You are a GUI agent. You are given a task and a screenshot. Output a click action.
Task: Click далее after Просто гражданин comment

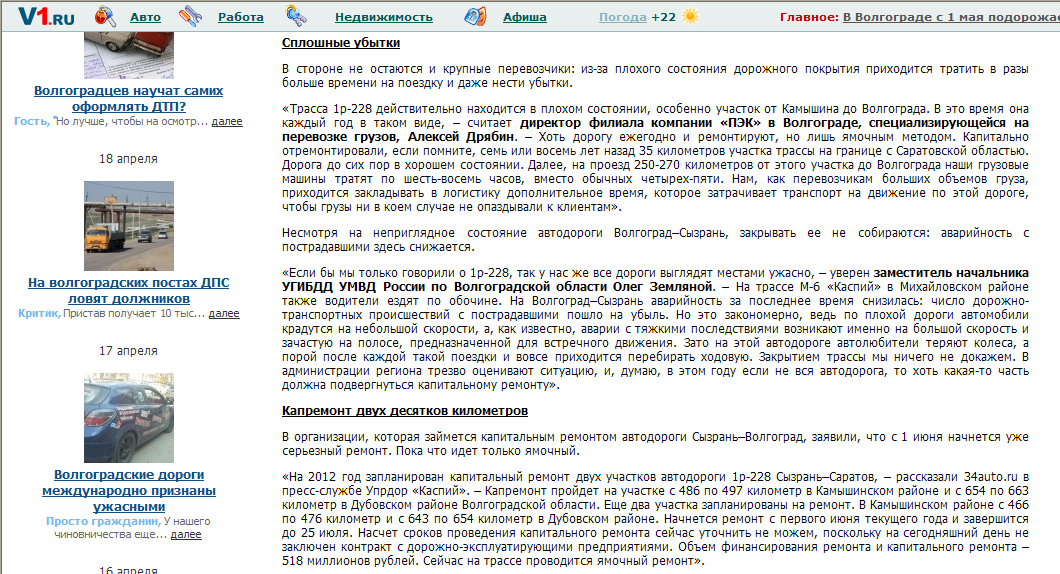point(186,534)
